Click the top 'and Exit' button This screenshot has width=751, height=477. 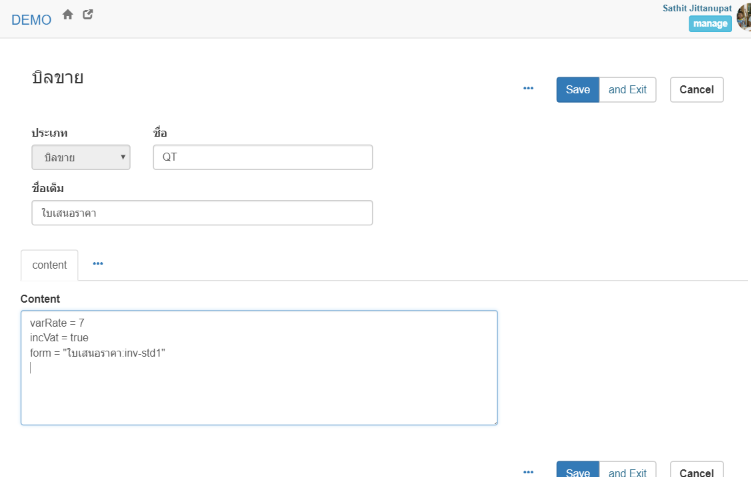click(x=627, y=90)
